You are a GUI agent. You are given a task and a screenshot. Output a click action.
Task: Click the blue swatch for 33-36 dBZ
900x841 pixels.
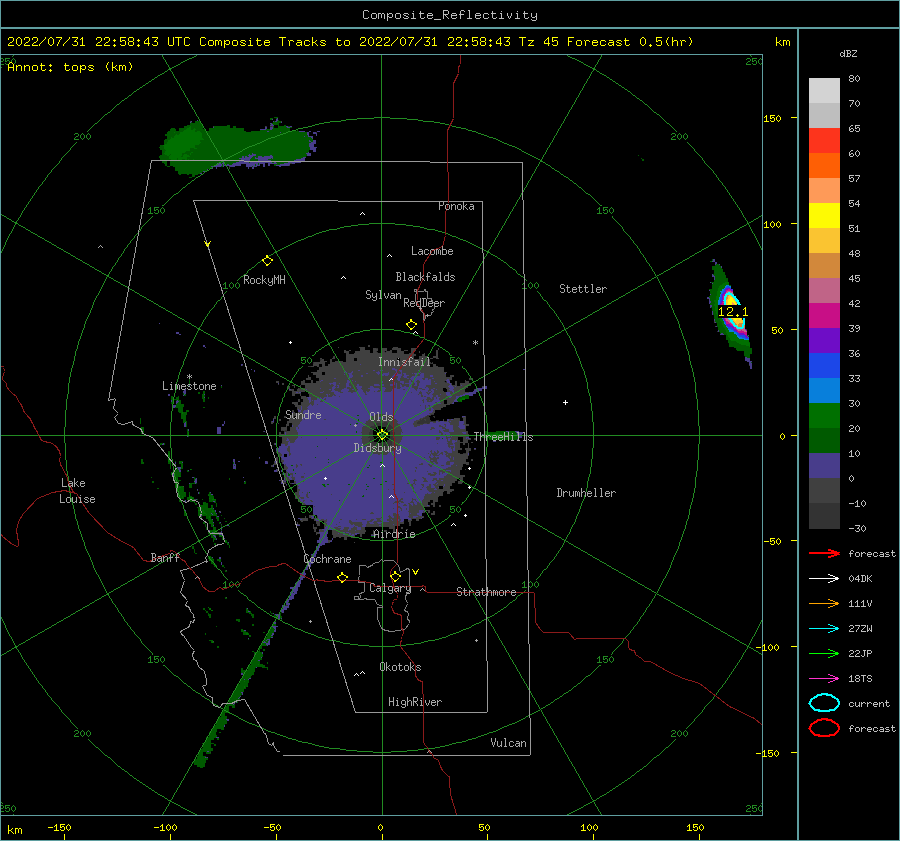point(824,366)
